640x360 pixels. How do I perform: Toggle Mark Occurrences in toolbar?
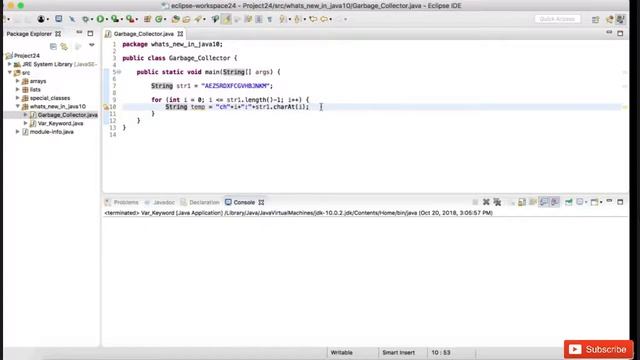click(x=226, y=19)
